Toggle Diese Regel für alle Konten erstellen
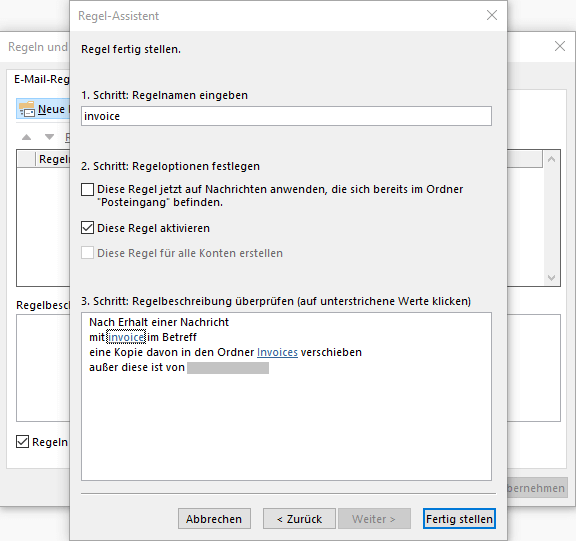The height and width of the screenshot is (541, 576). (87, 253)
